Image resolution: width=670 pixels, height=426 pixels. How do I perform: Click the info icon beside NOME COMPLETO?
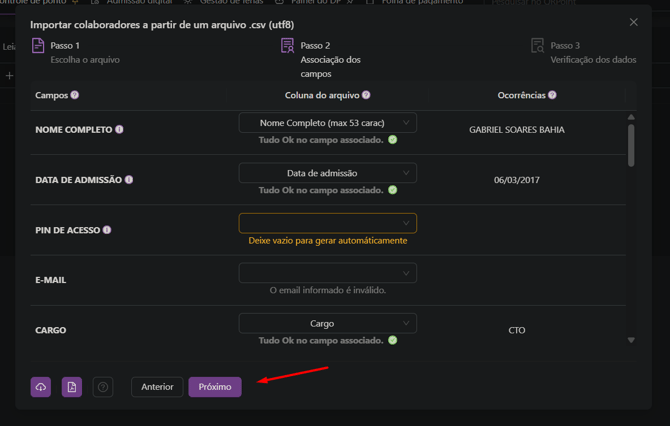click(x=120, y=130)
